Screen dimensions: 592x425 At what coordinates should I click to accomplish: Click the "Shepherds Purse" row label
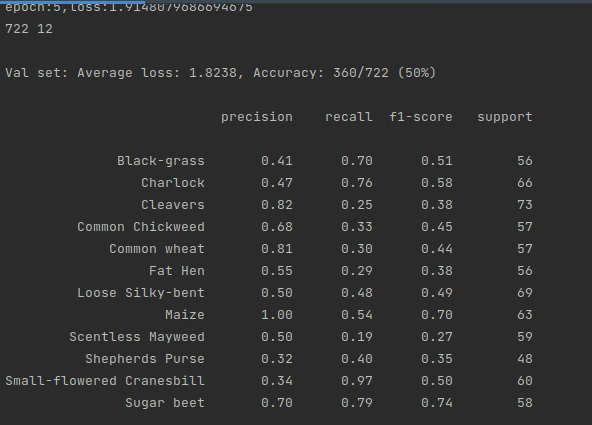(x=145, y=359)
